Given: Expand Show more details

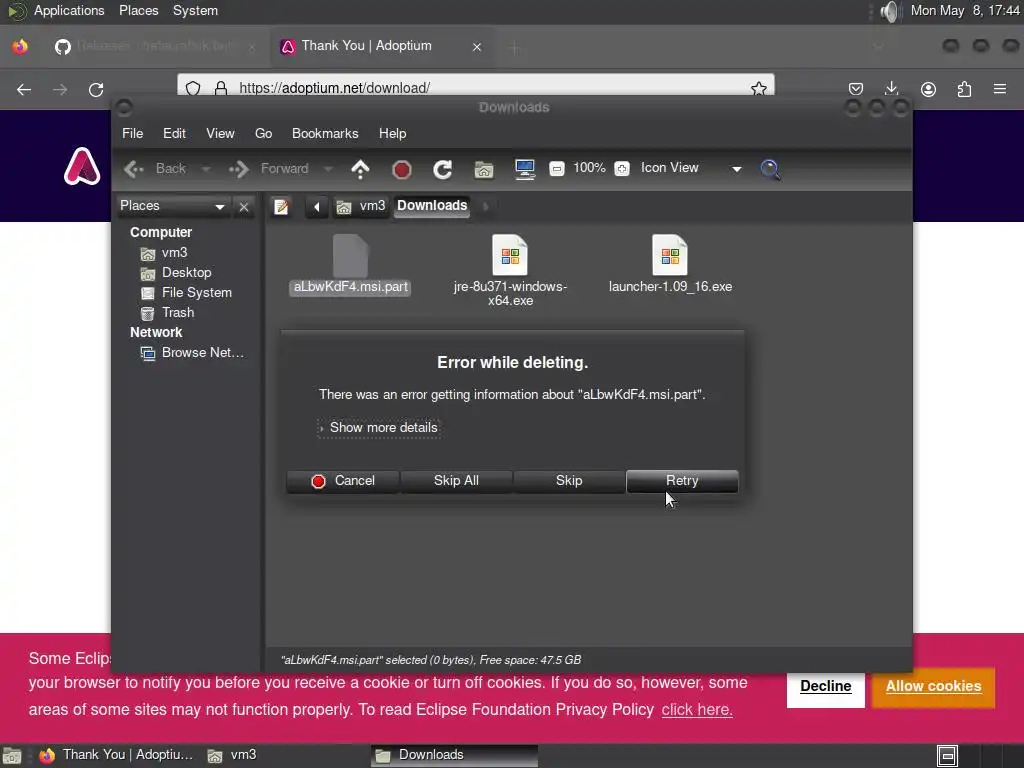Looking at the screenshot, I should pos(379,428).
